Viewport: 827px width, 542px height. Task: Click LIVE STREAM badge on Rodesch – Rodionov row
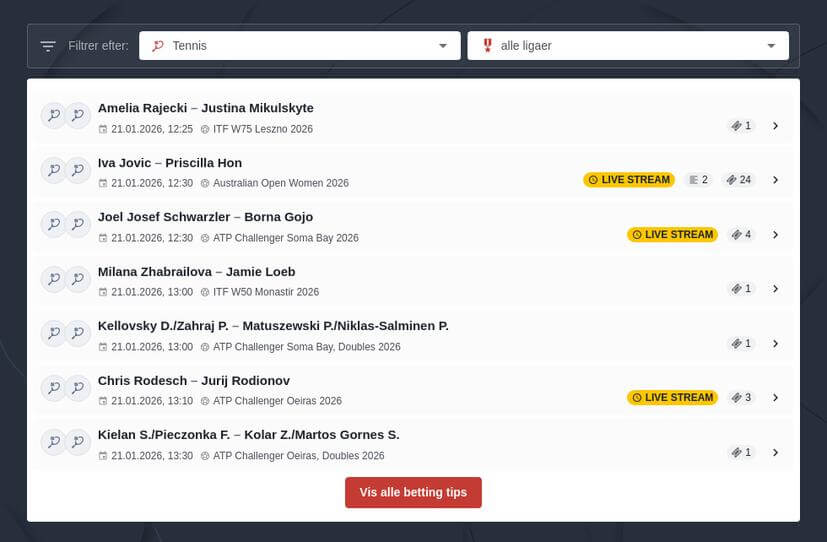(672, 398)
